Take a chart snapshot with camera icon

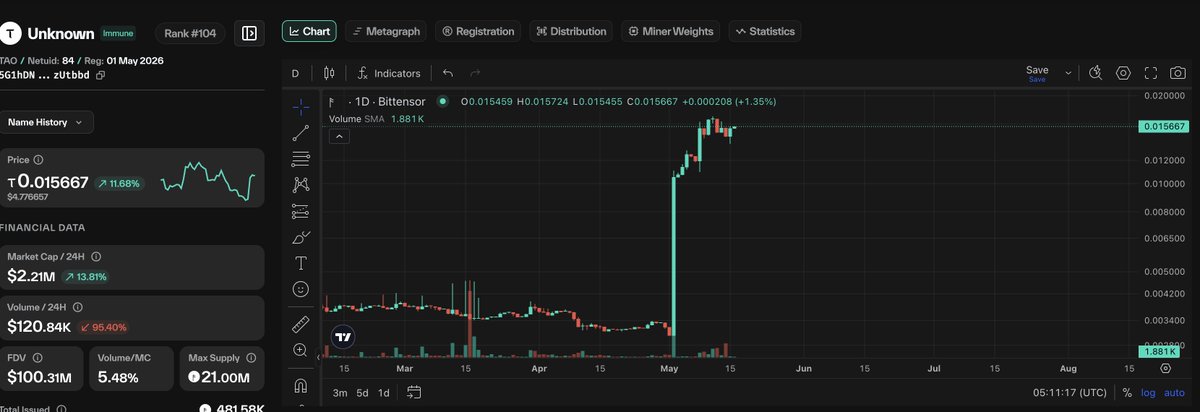tap(1178, 73)
